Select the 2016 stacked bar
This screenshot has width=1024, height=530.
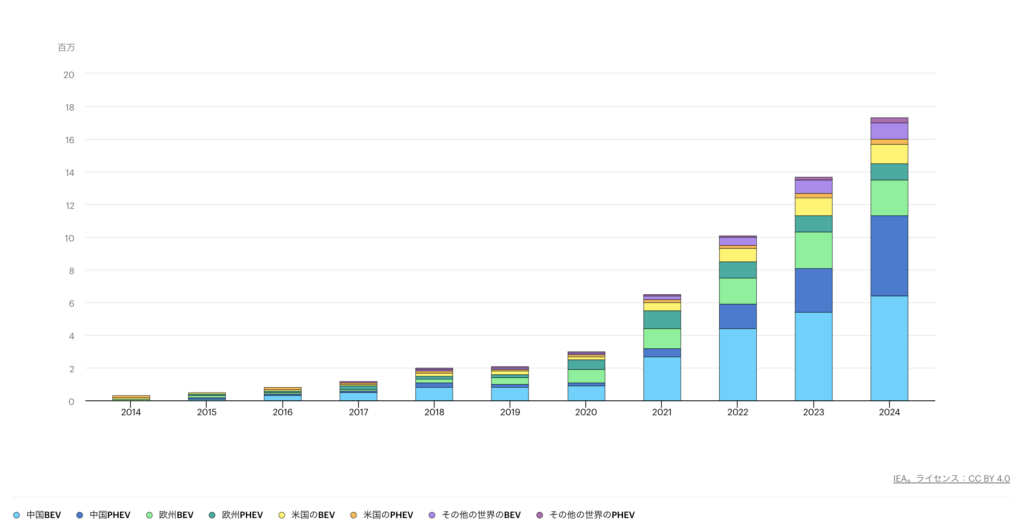[283, 394]
